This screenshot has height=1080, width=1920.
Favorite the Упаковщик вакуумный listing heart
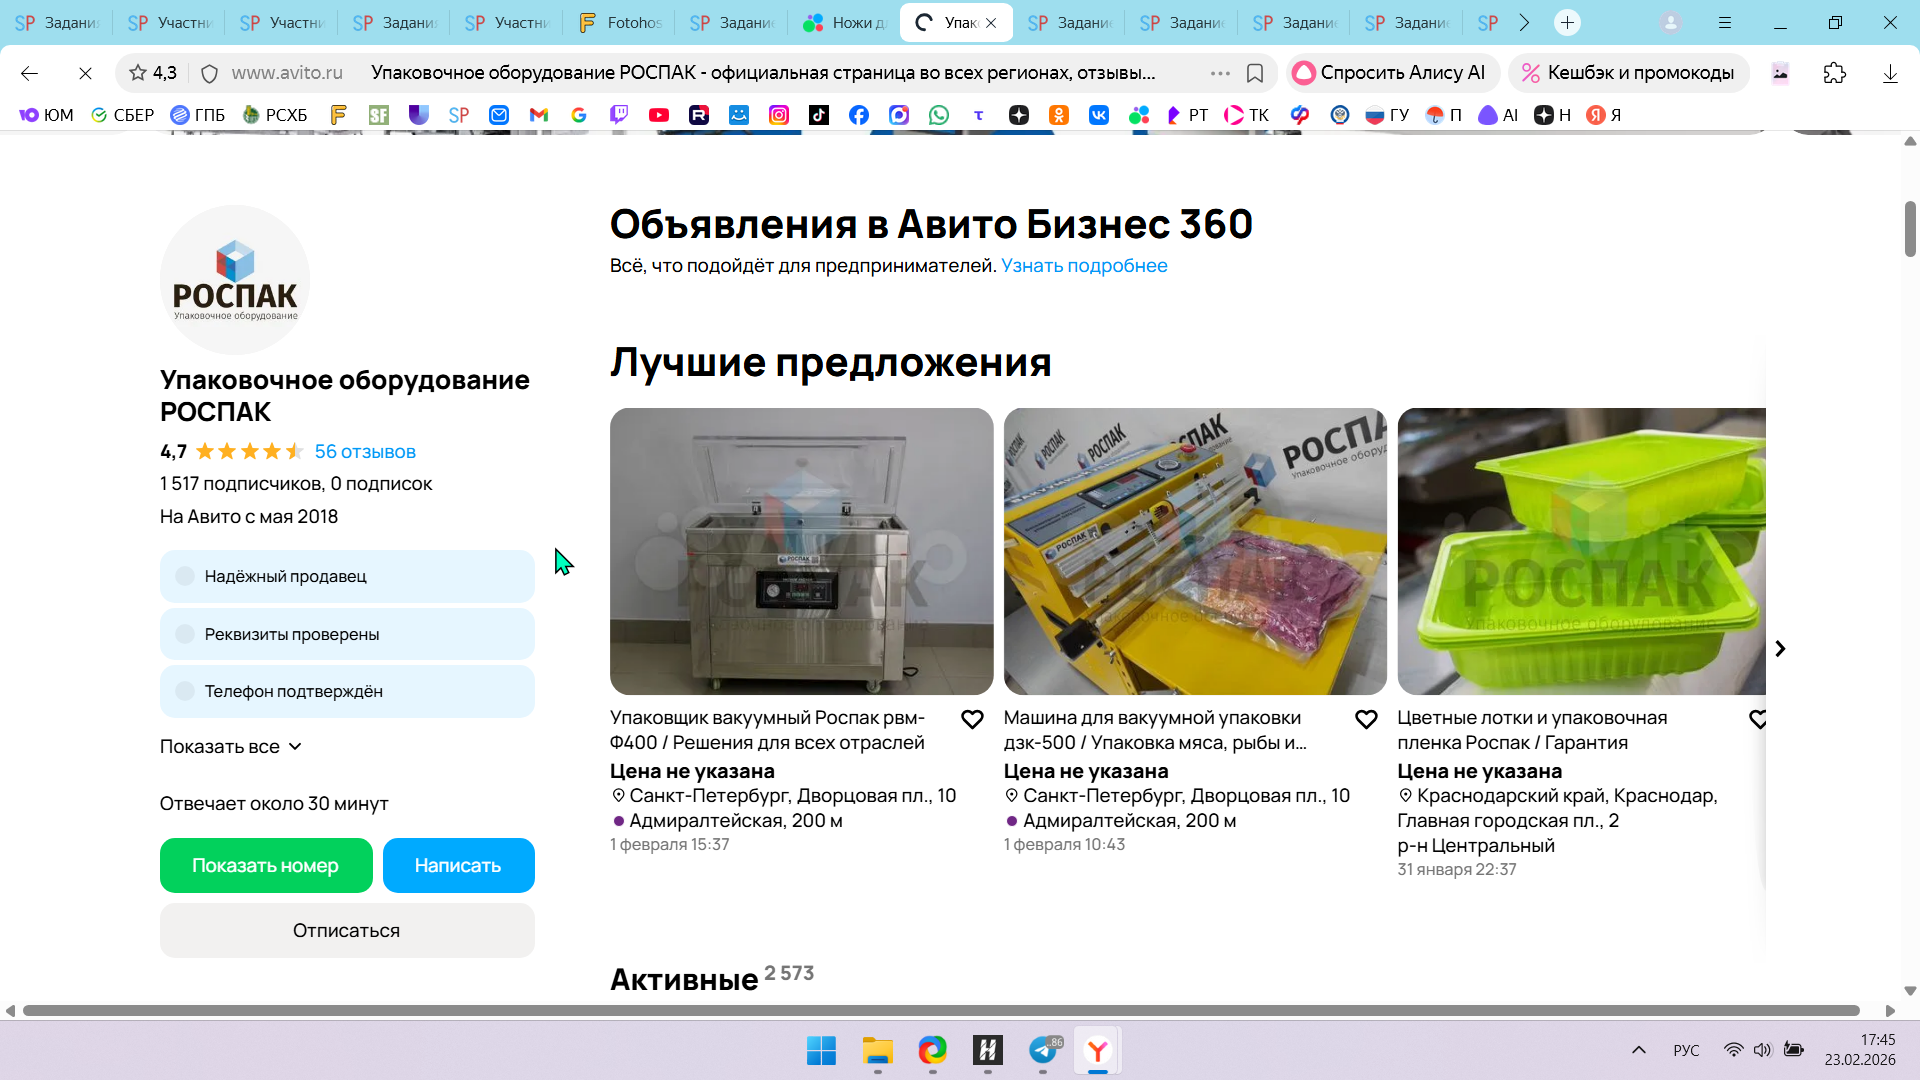point(972,719)
